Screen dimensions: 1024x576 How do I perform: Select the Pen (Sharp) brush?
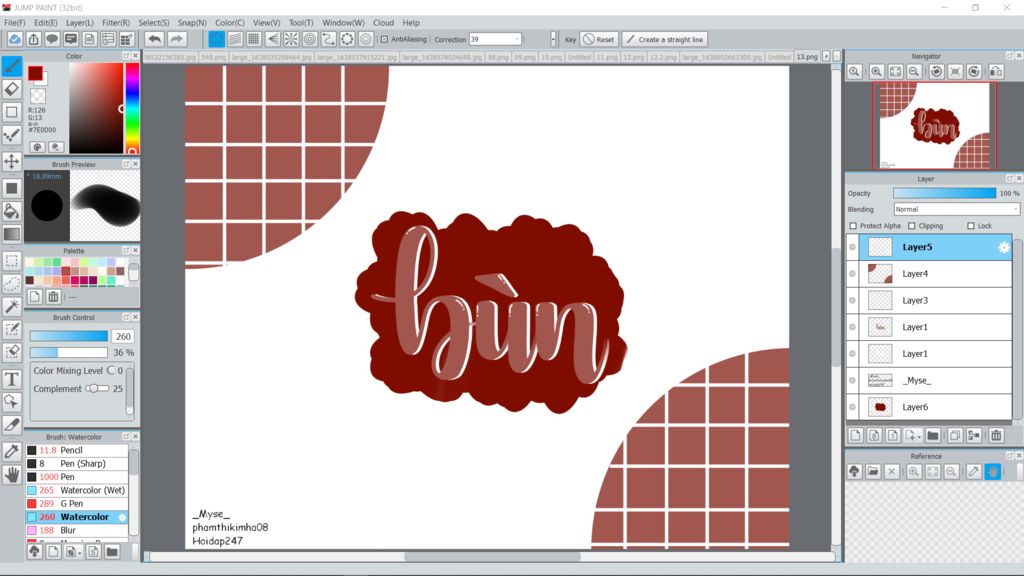coord(77,464)
